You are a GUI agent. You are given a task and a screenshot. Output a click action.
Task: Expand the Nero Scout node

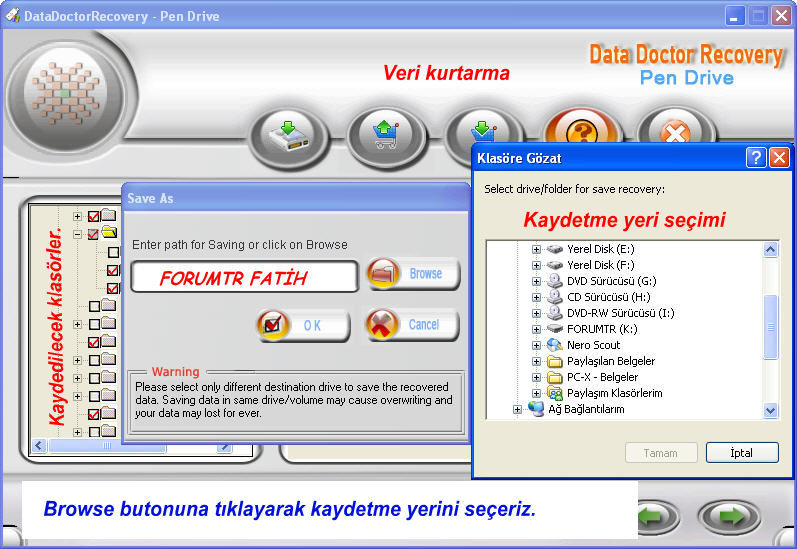(536, 345)
